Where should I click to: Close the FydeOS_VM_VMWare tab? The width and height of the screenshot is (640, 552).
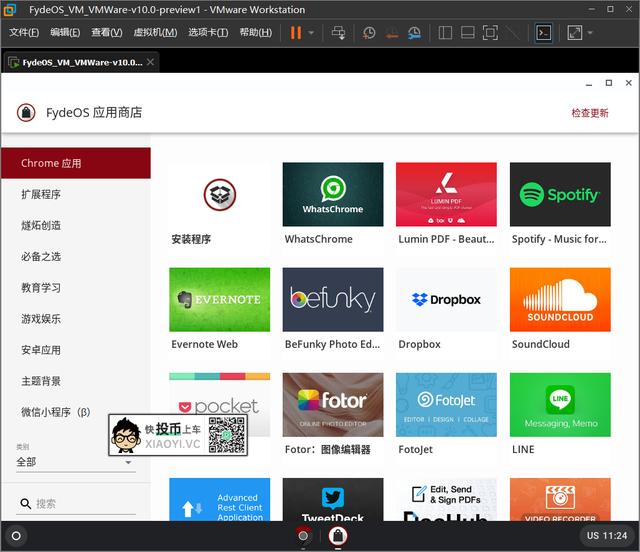point(151,62)
